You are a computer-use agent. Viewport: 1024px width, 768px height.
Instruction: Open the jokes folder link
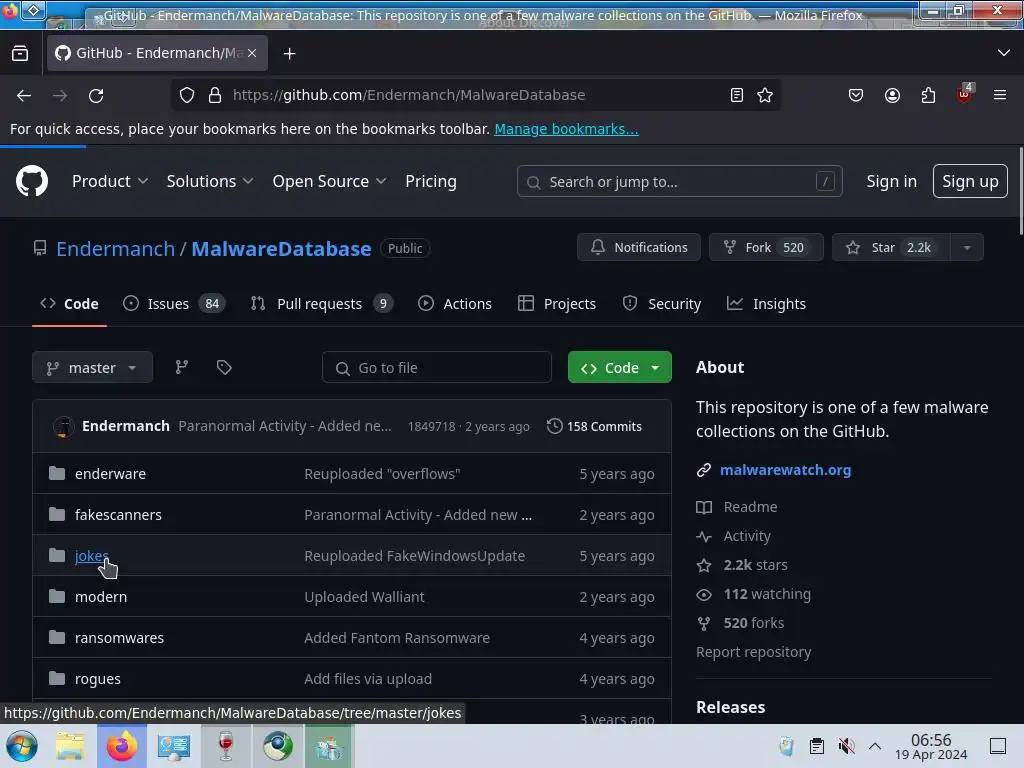[91, 556]
